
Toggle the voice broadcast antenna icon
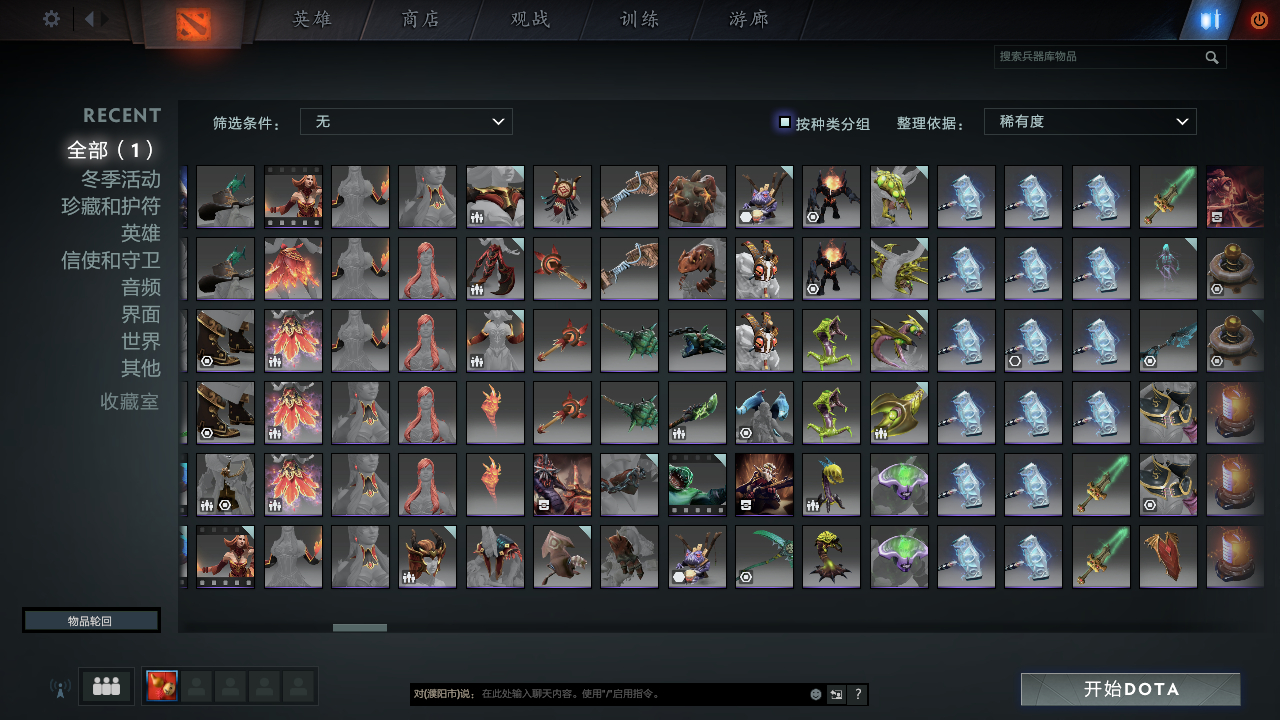[x=60, y=688]
